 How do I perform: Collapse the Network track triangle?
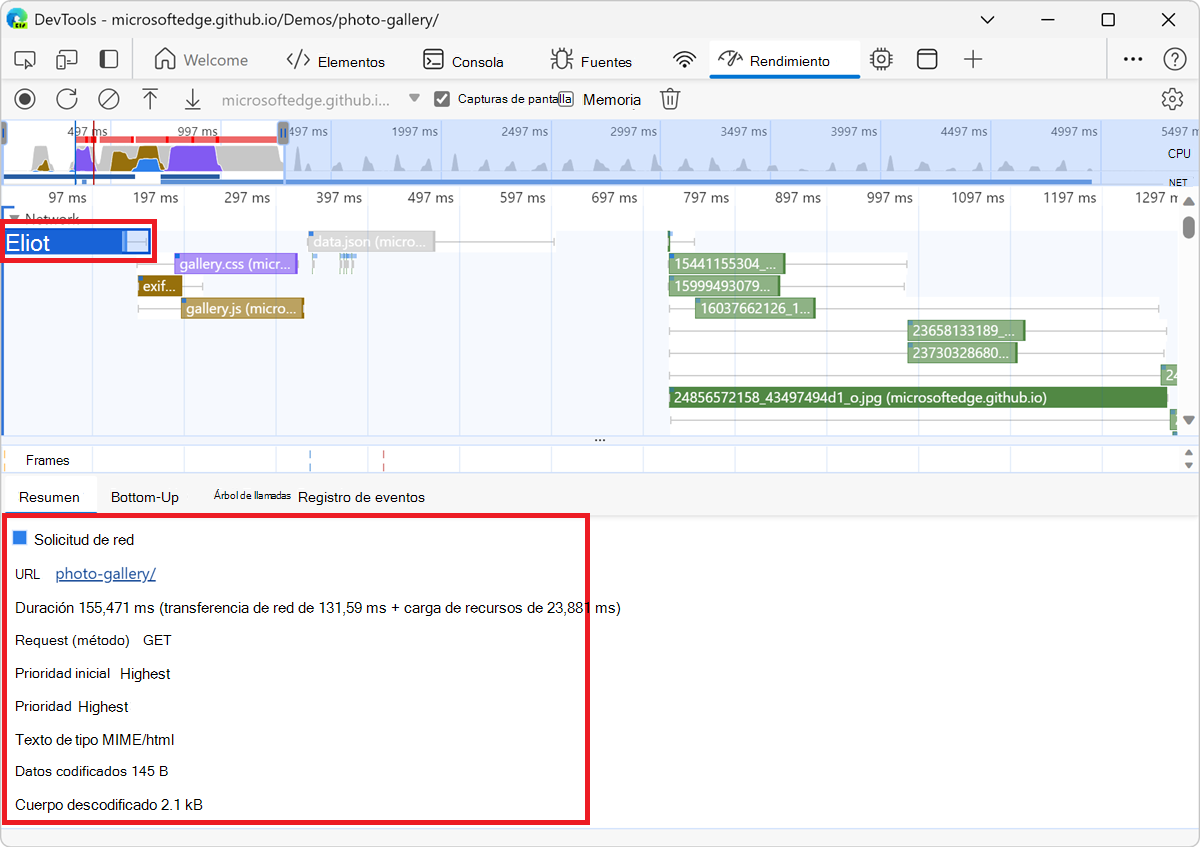tap(13, 218)
